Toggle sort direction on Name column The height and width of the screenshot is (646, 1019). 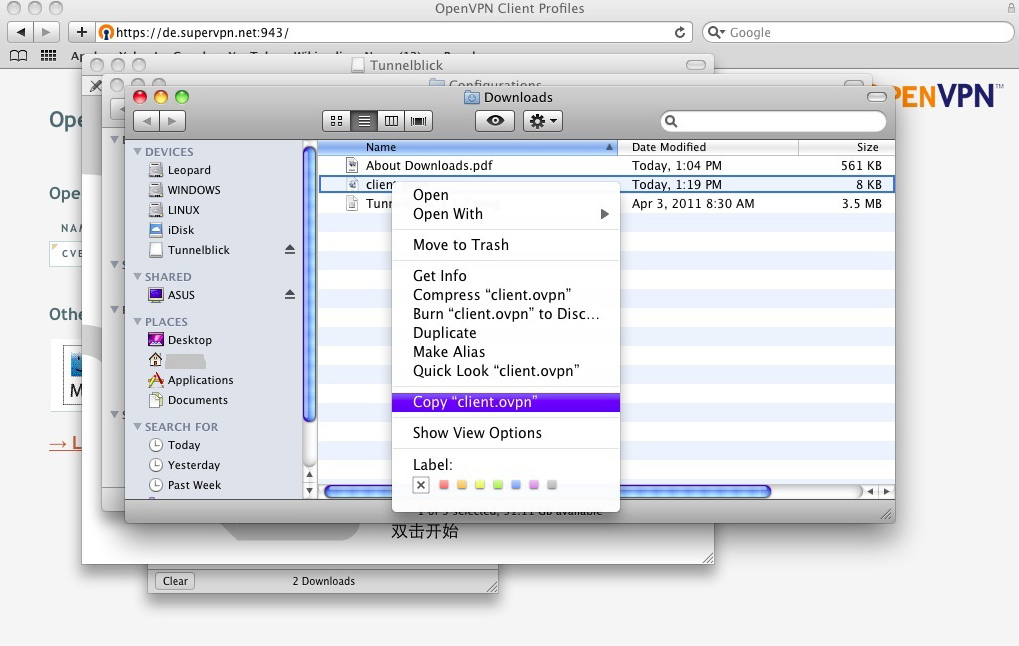click(x=609, y=148)
